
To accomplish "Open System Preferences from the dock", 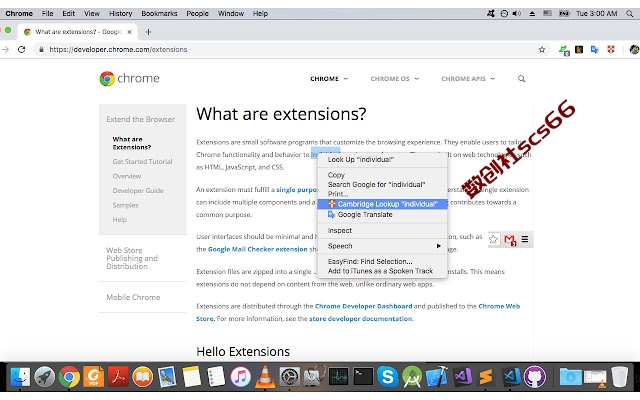I will click(290, 377).
